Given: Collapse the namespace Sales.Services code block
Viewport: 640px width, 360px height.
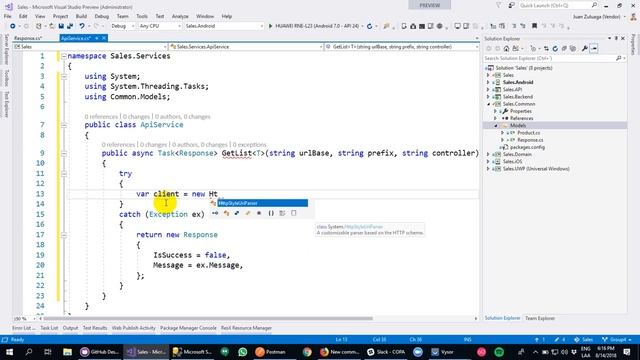Looking at the screenshot, I should tap(64, 56).
